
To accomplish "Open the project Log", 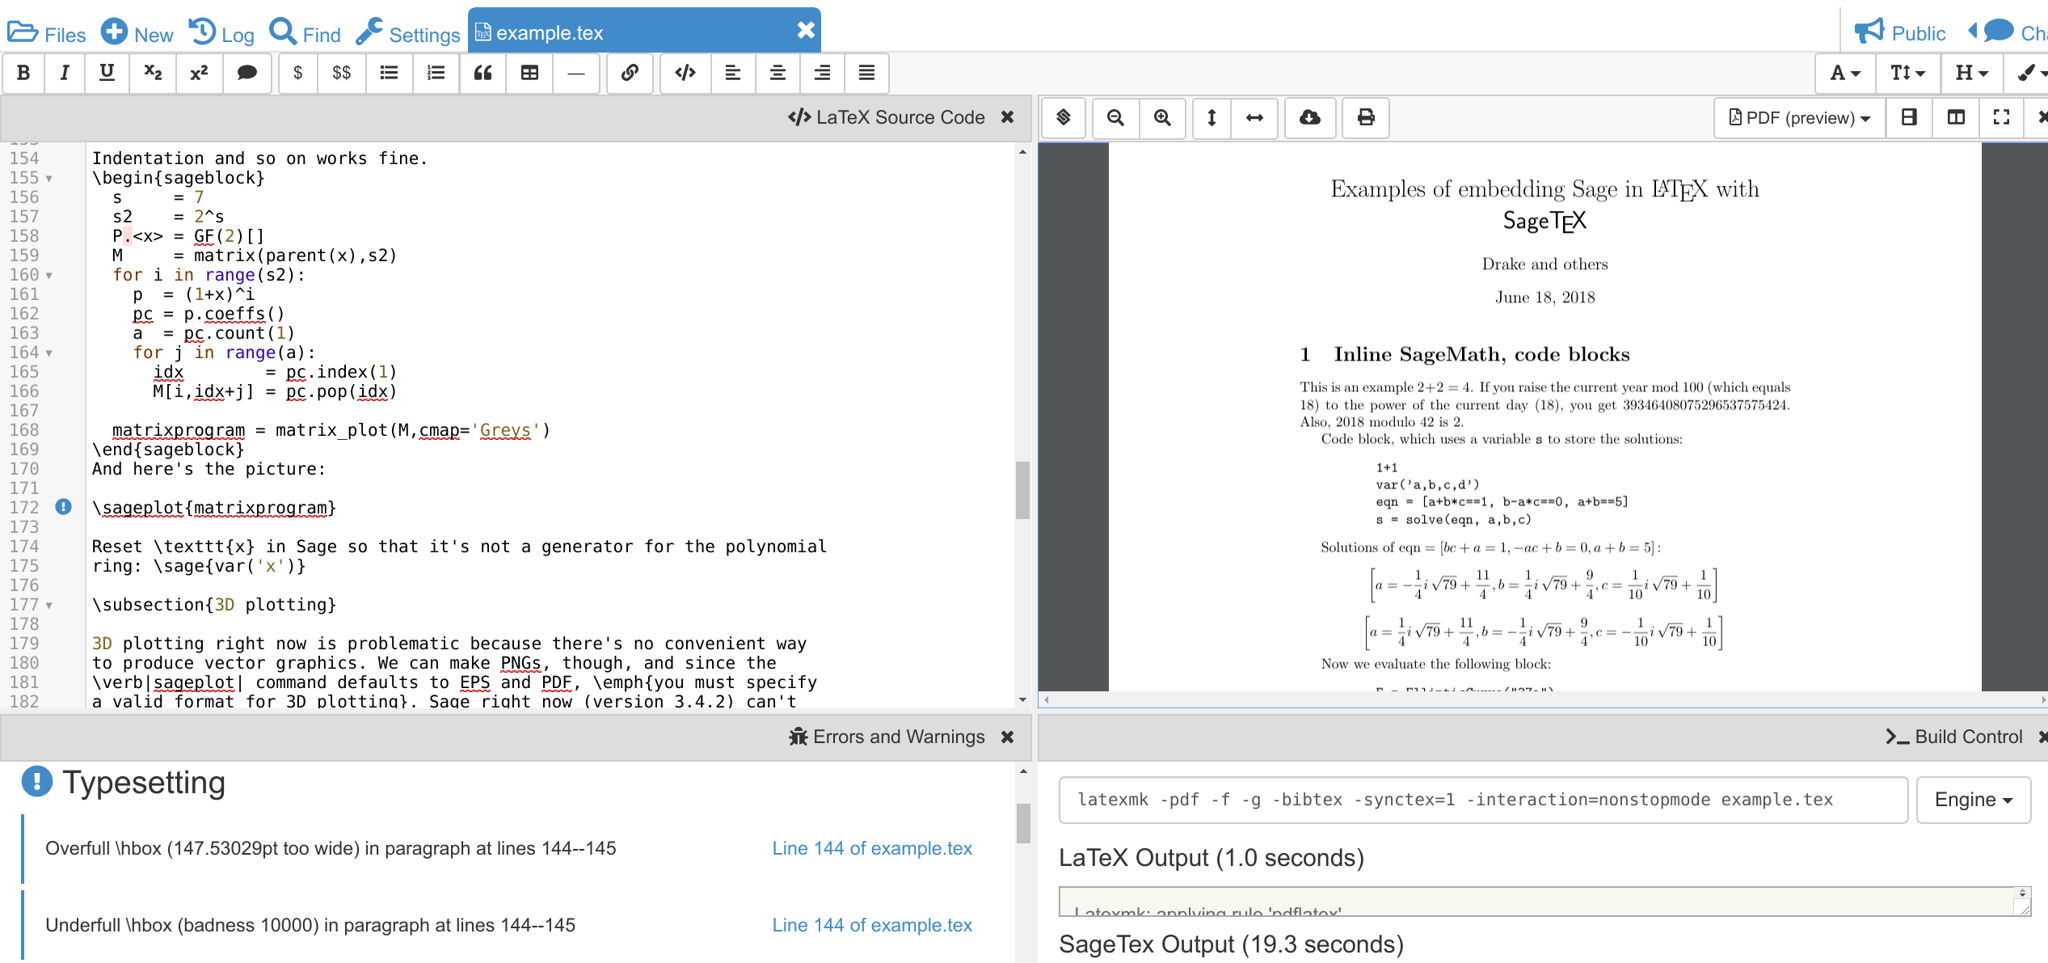I will (x=221, y=33).
